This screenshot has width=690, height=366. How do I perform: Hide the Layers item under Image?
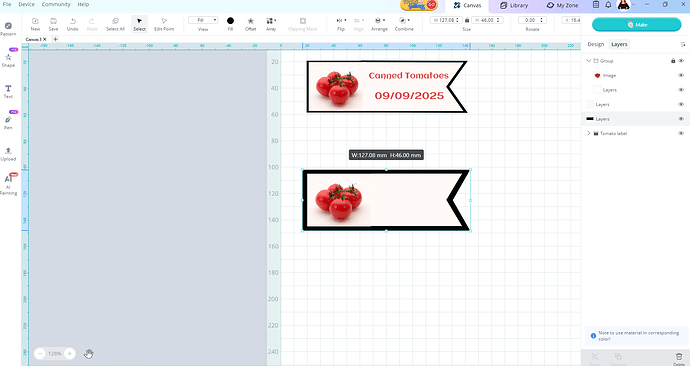click(681, 90)
